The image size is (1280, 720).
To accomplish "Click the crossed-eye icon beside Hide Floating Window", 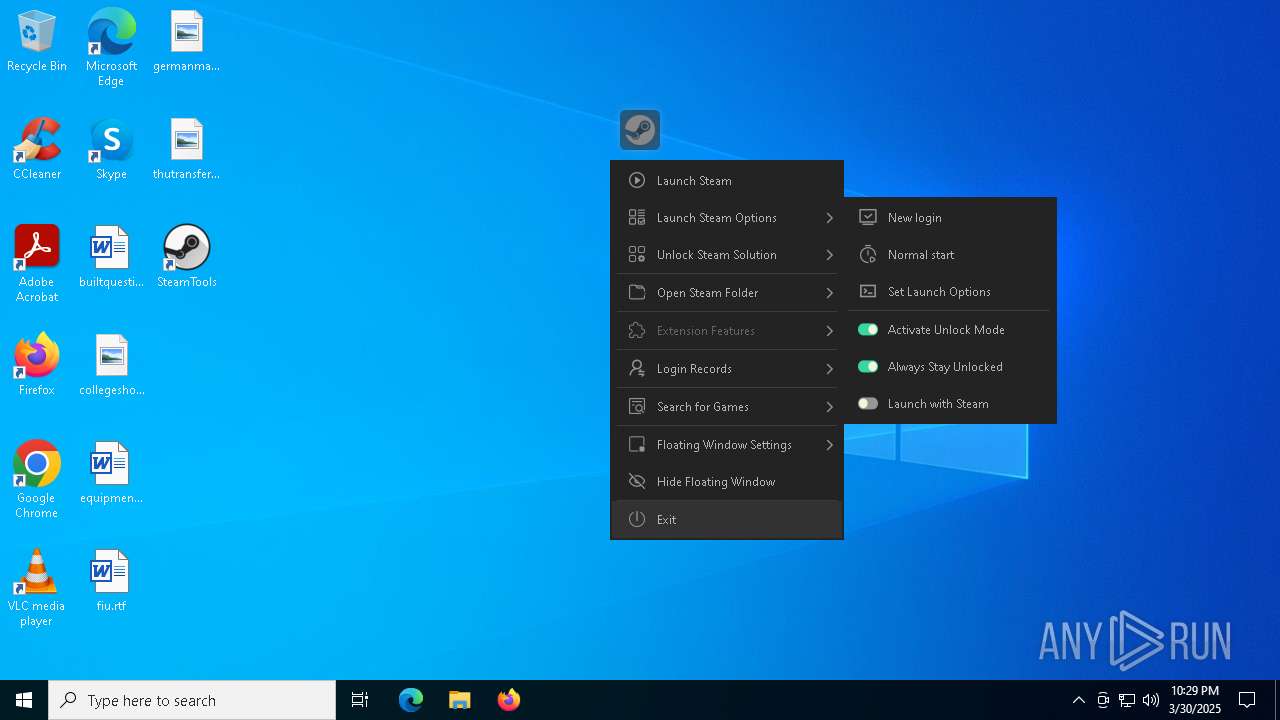I will 636,482.
